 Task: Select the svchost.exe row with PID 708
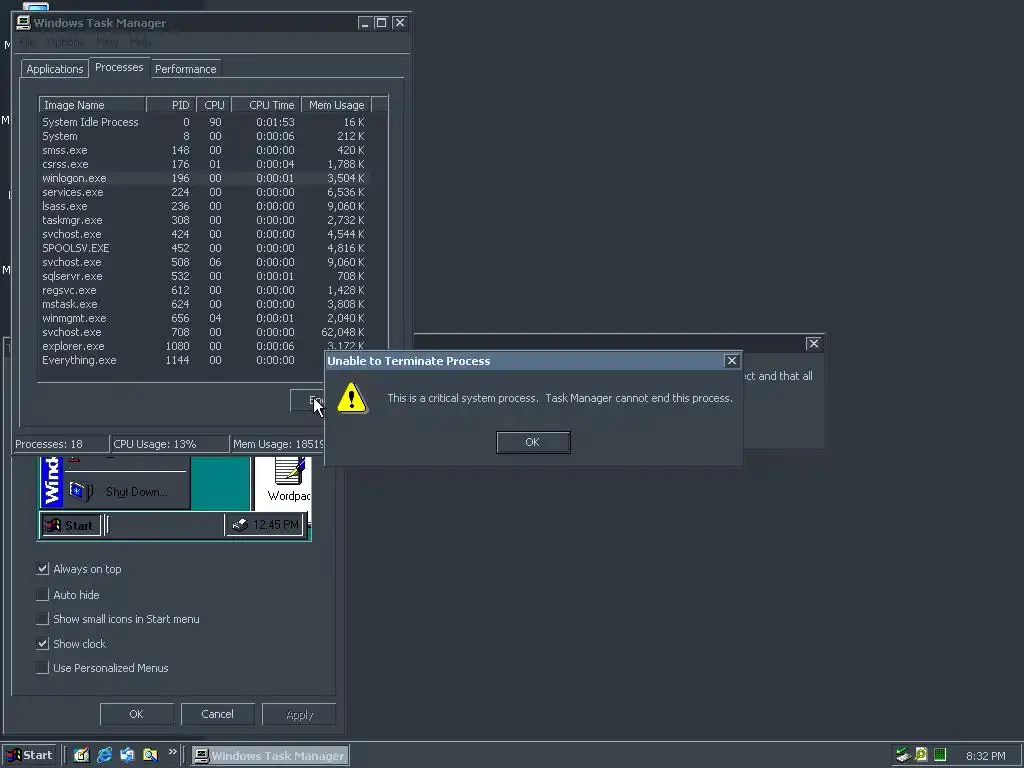point(203,332)
